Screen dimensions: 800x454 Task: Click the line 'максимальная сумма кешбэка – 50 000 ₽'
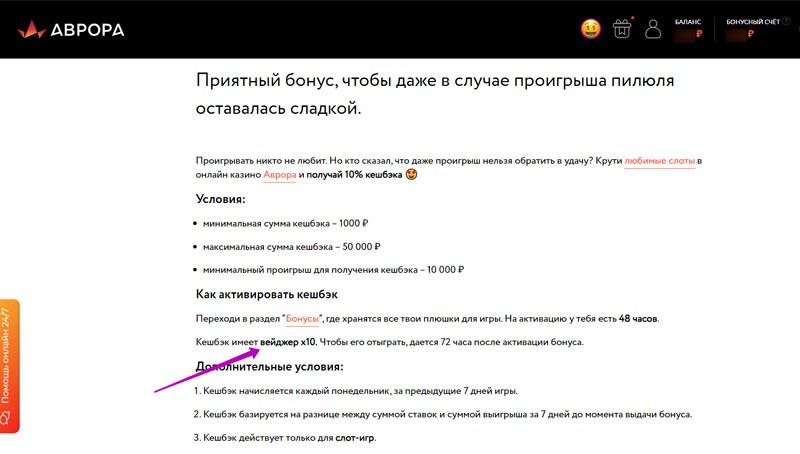tap(291, 247)
